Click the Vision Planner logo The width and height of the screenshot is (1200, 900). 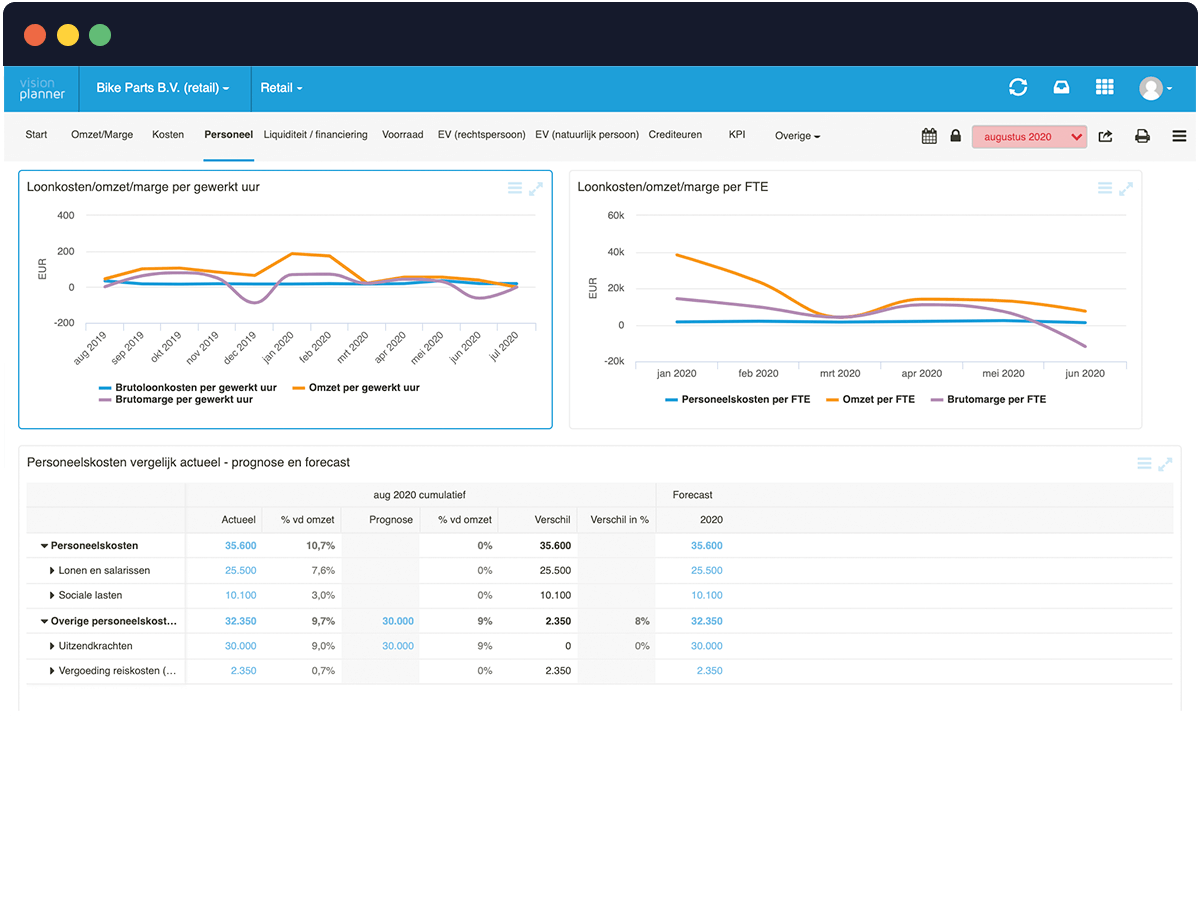tap(42, 88)
